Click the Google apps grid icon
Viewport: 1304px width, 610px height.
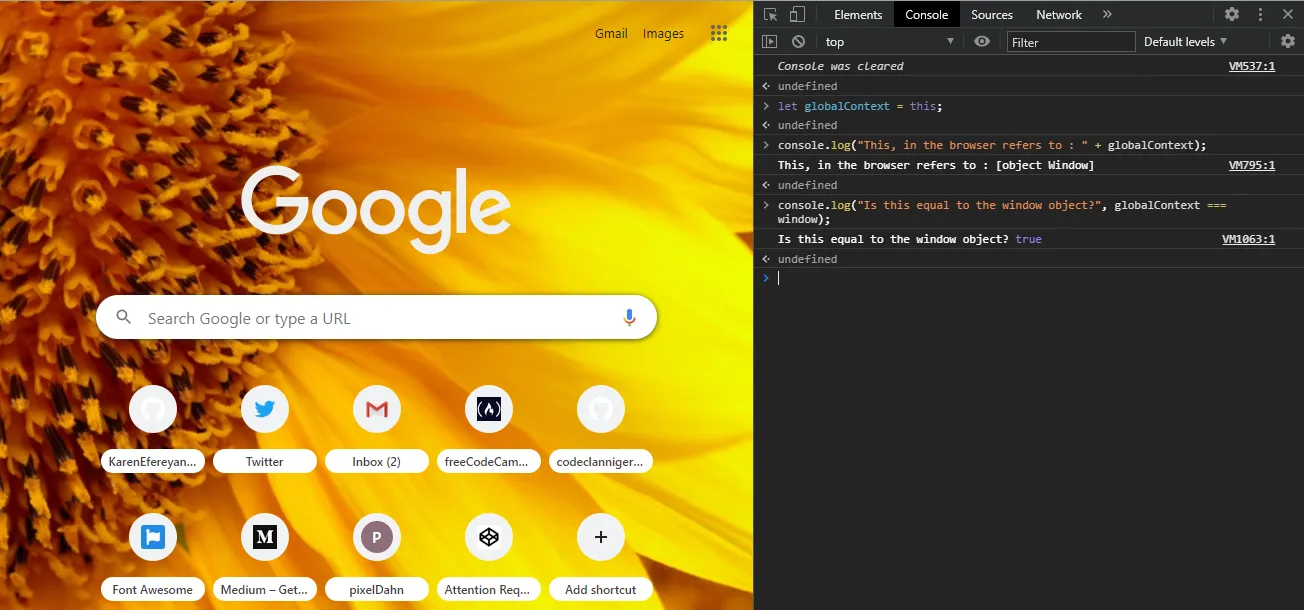tap(718, 33)
